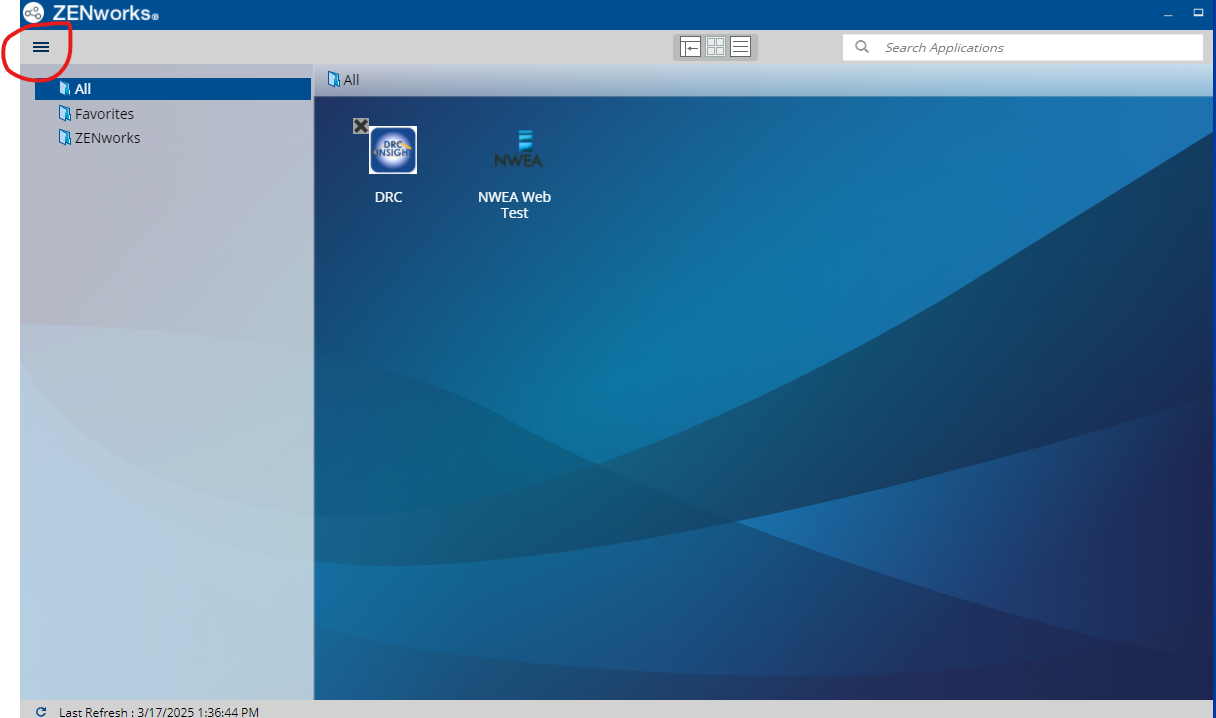Switch to list view layout

tap(740, 47)
